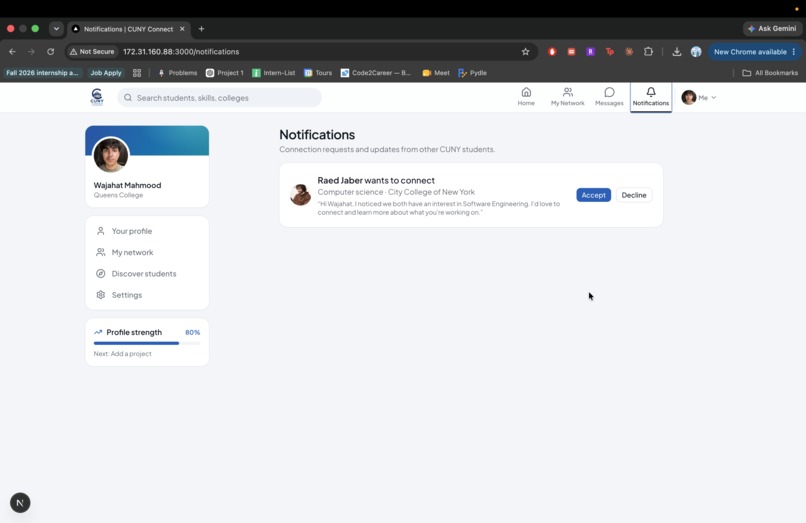
Task: Focus the Search students, skills, colleges field
Action: [x=219, y=98]
